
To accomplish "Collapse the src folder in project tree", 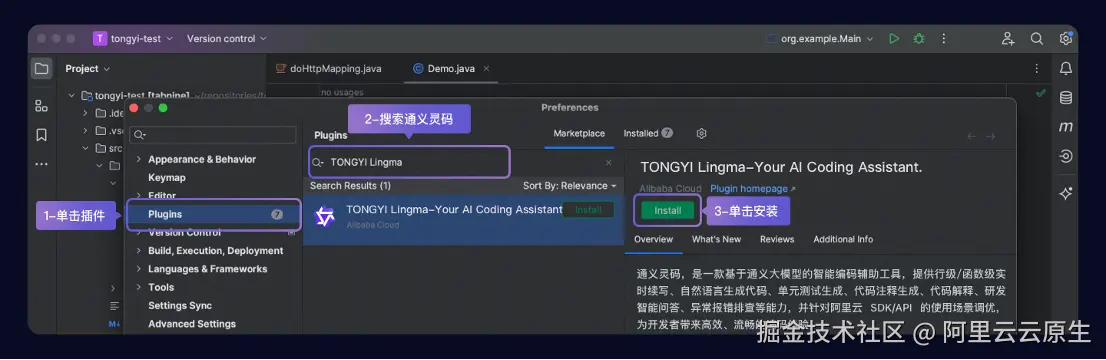I will tap(85, 148).
